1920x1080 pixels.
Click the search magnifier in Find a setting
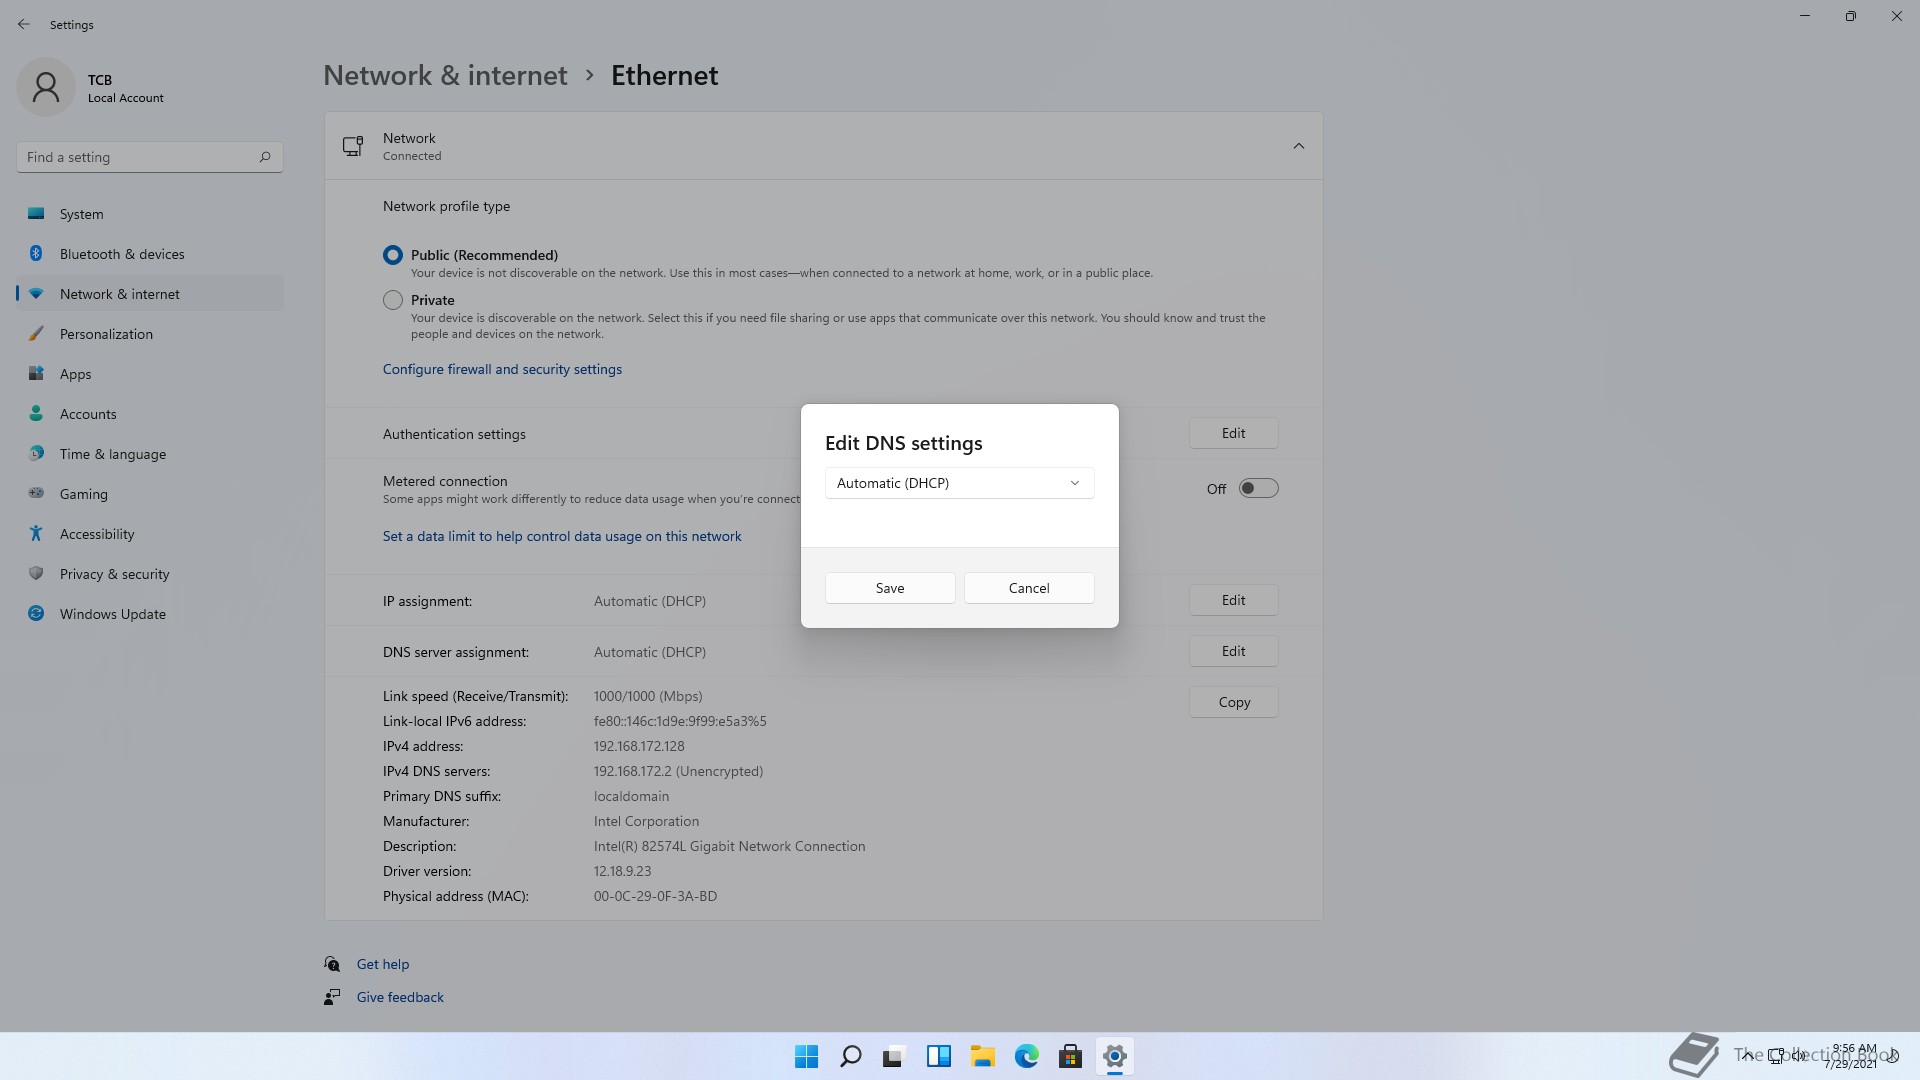tap(265, 157)
